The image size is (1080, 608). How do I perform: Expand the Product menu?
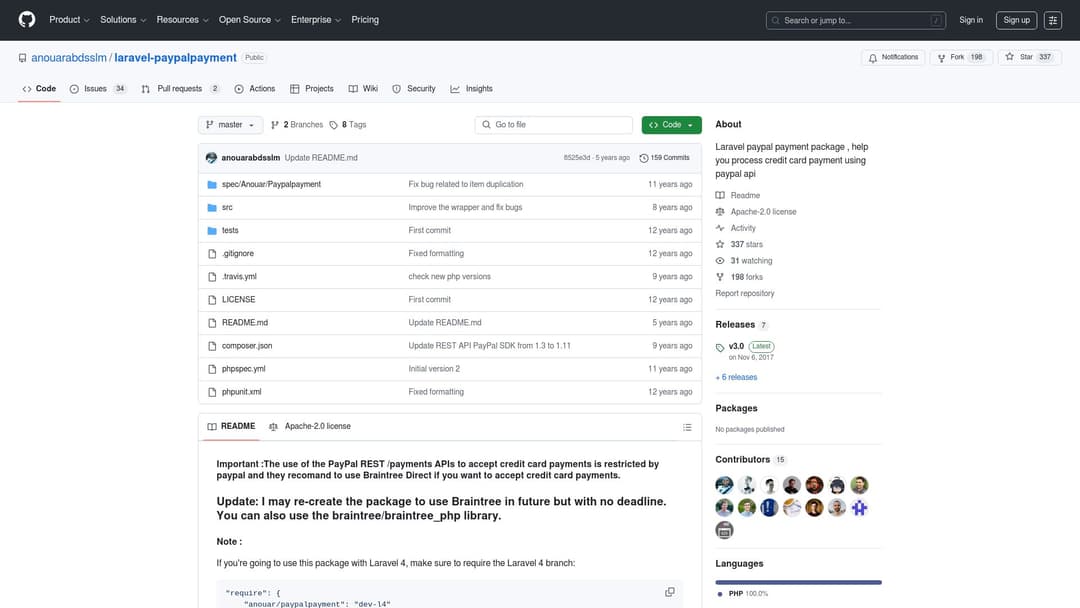pyautogui.click(x=69, y=20)
